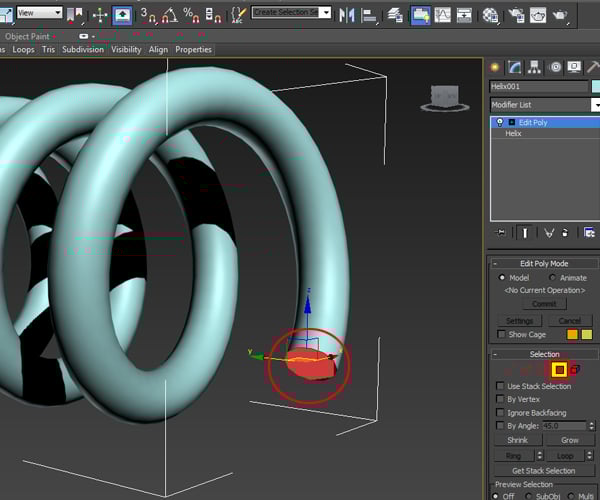Screen dimensions: 600x500
Task: Collapse the Selection rollout
Action: click(544, 354)
